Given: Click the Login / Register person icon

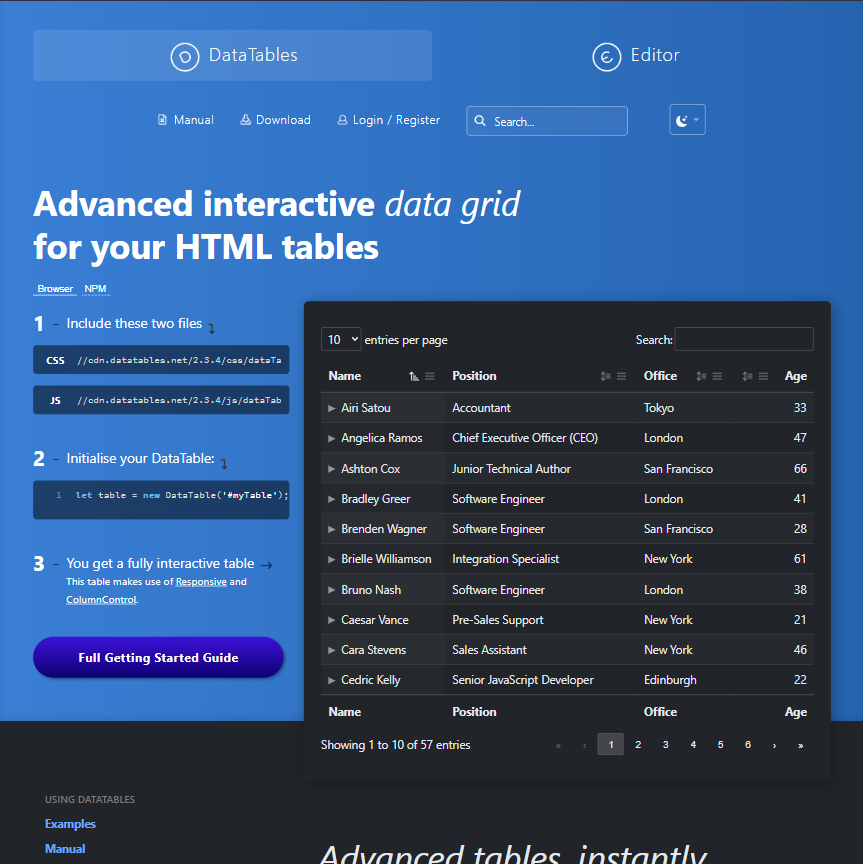Looking at the screenshot, I should coord(344,119).
